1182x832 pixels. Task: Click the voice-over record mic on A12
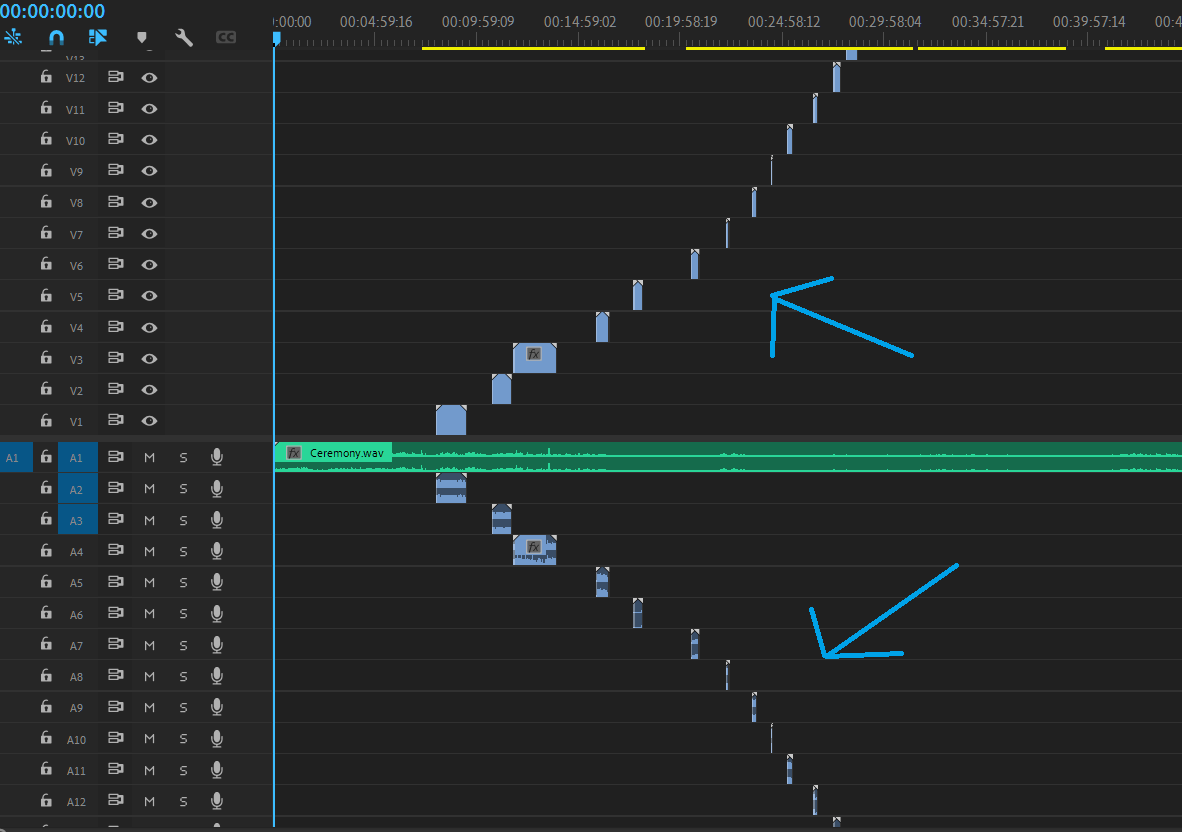[x=216, y=801]
